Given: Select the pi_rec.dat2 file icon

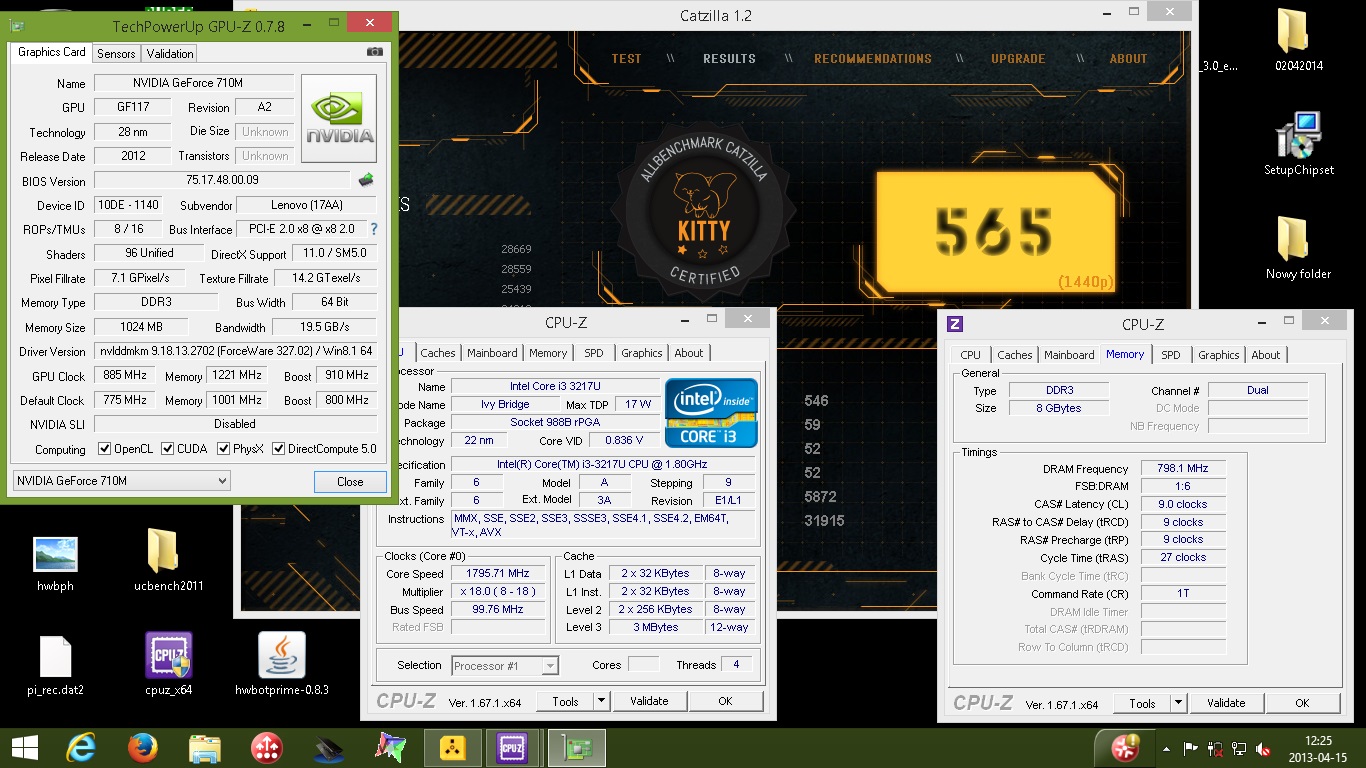Looking at the screenshot, I should coord(55,666).
